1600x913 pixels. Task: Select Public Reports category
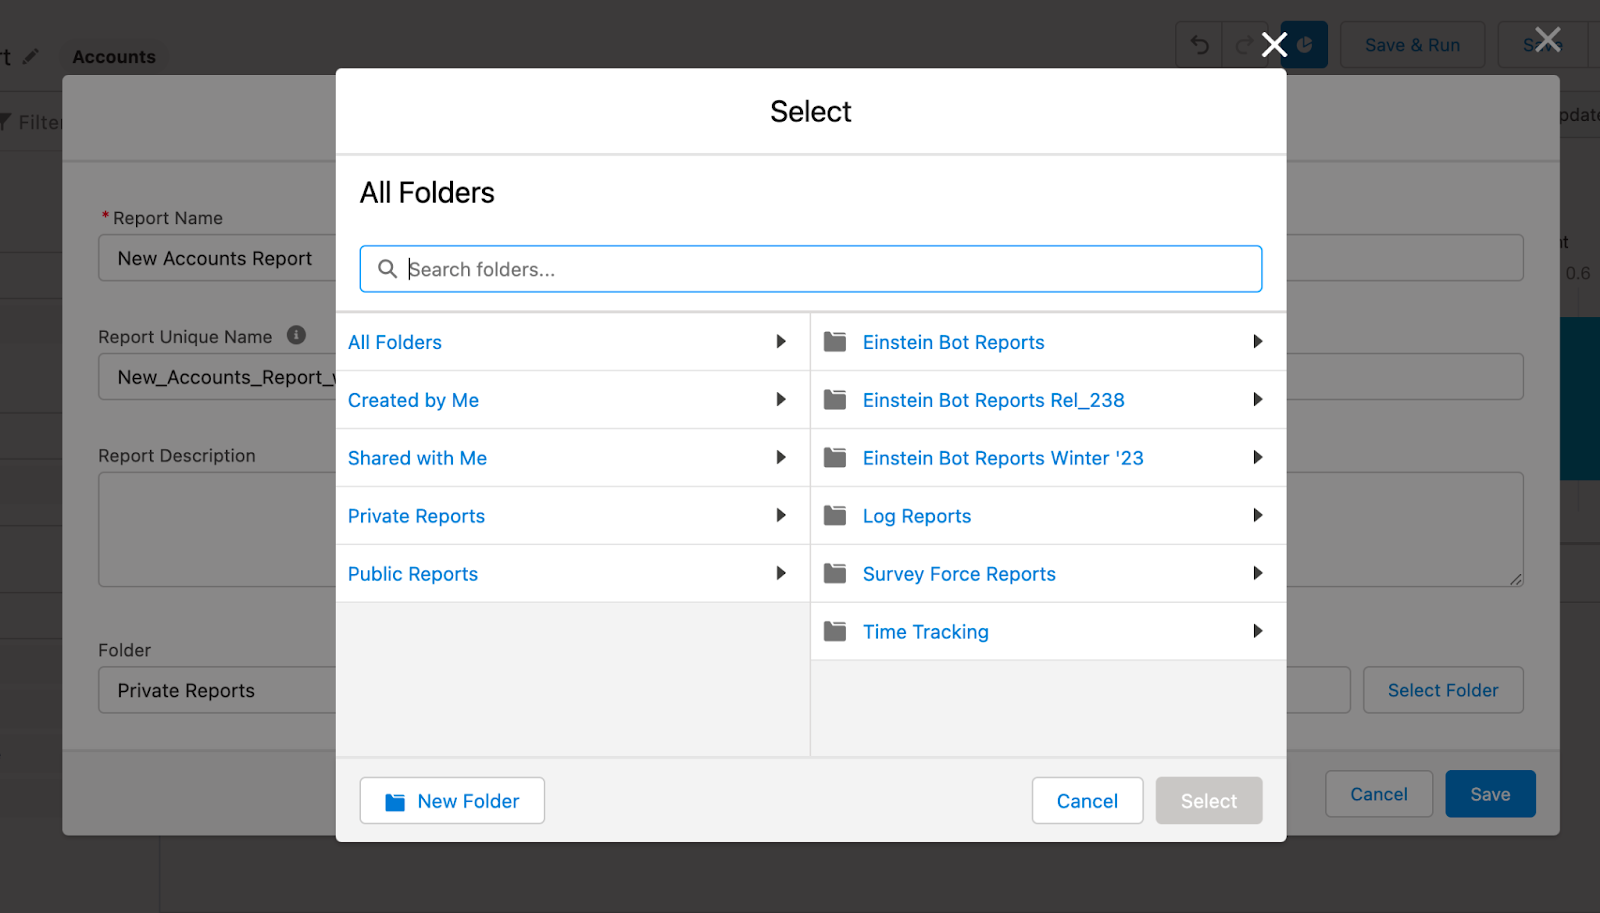tap(413, 574)
